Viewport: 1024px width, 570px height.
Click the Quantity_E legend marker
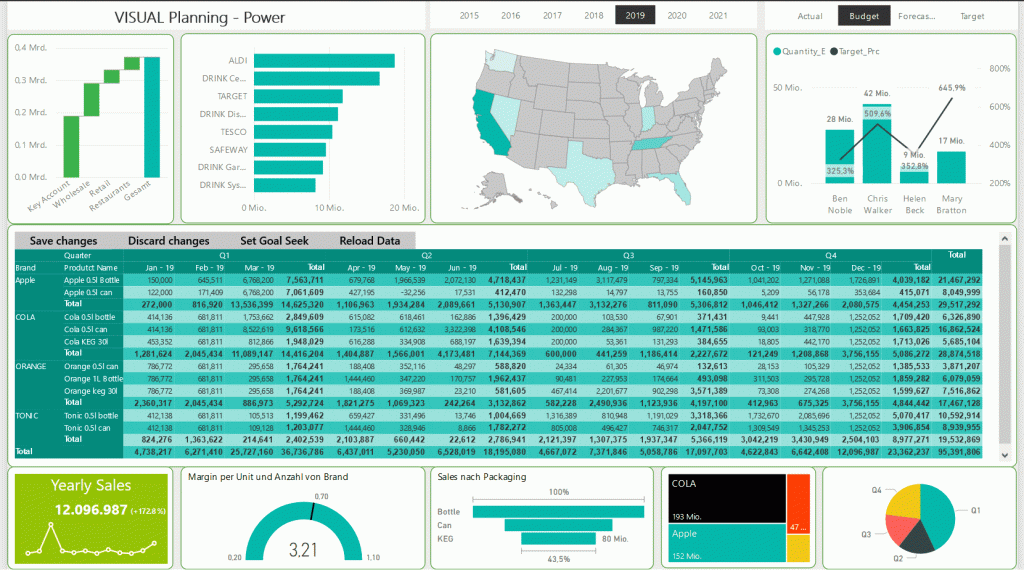[777, 50]
